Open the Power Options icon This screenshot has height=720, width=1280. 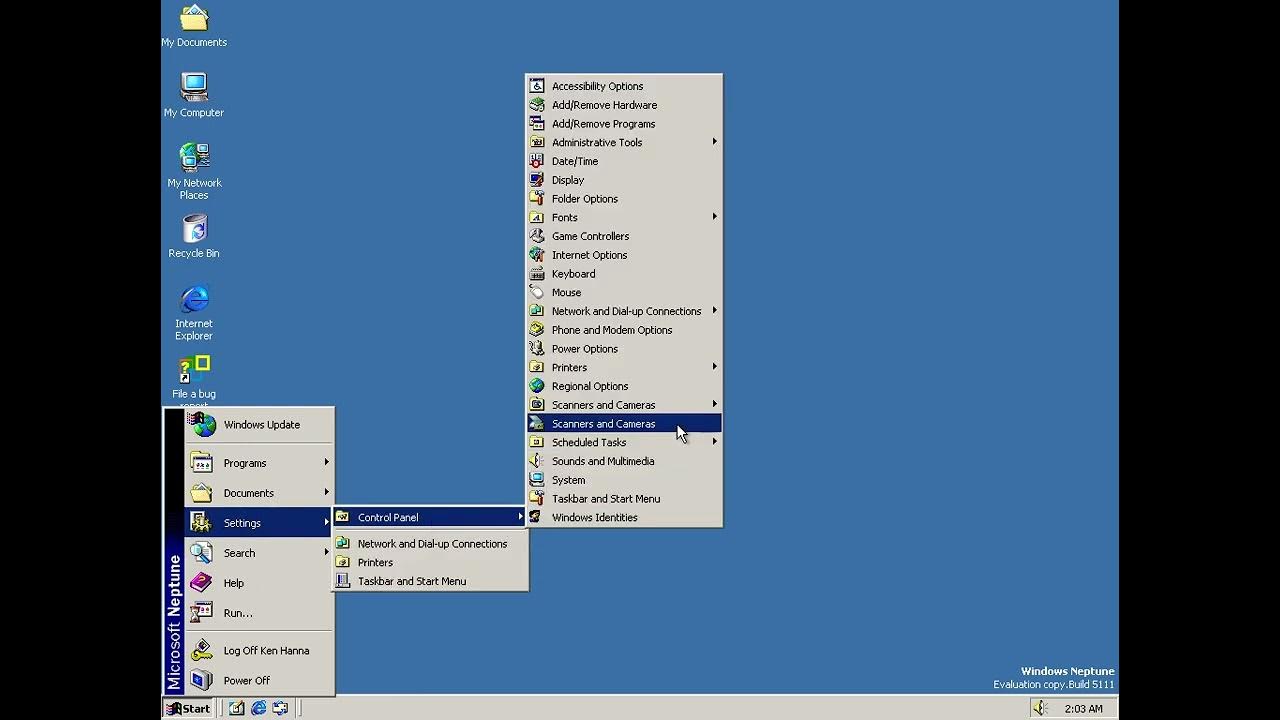point(537,349)
